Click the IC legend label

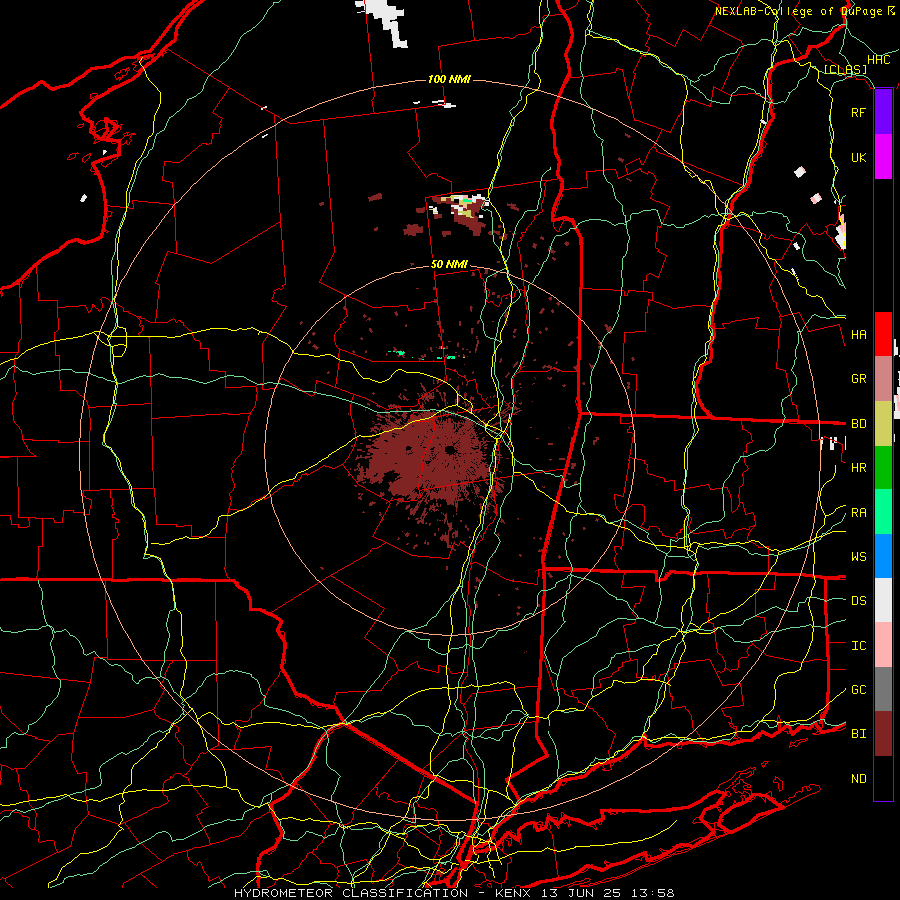(x=859, y=646)
